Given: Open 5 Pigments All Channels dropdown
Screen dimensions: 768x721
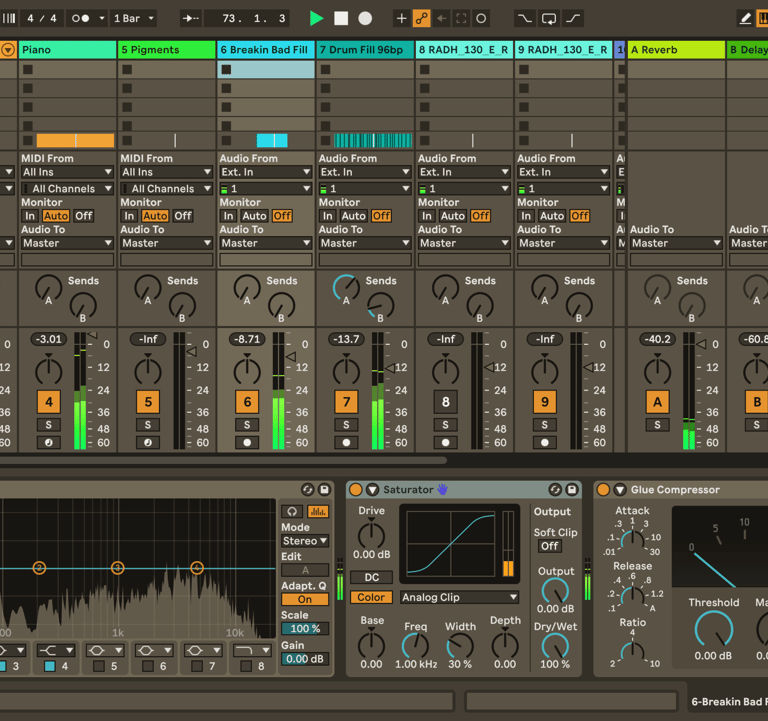Looking at the screenshot, I should [167, 189].
